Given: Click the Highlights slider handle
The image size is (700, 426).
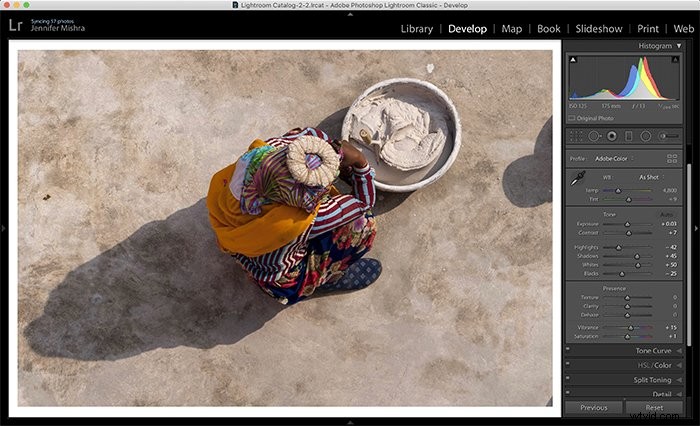Looking at the screenshot, I should coord(619,247).
